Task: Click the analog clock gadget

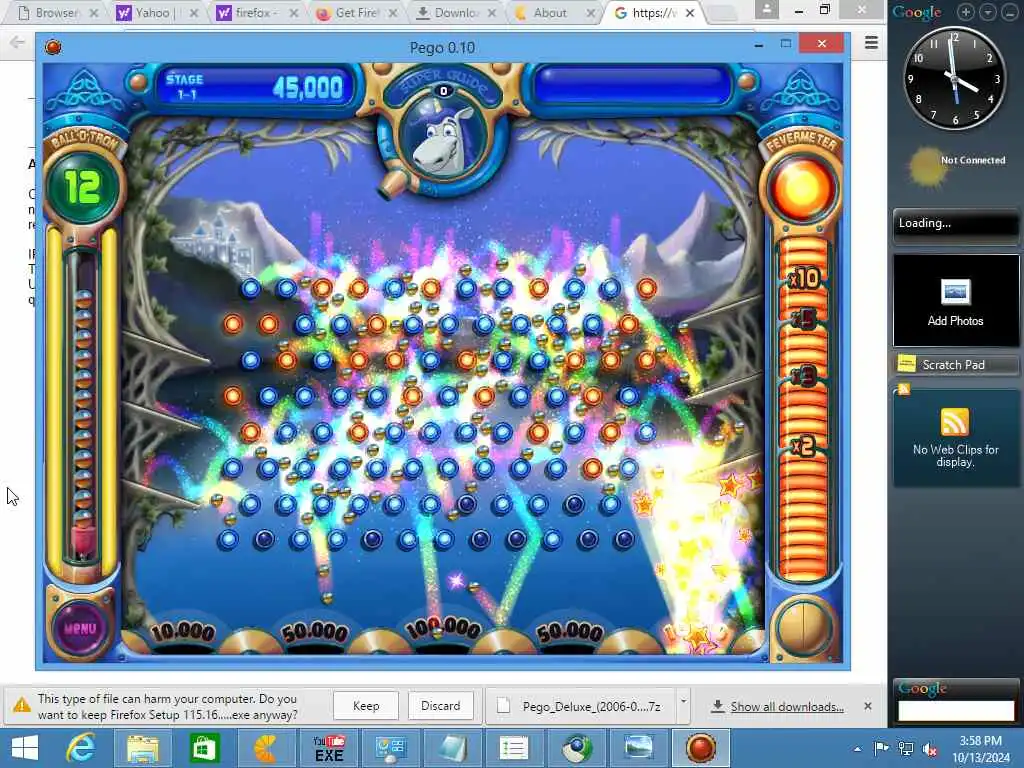Action: [954, 78]
